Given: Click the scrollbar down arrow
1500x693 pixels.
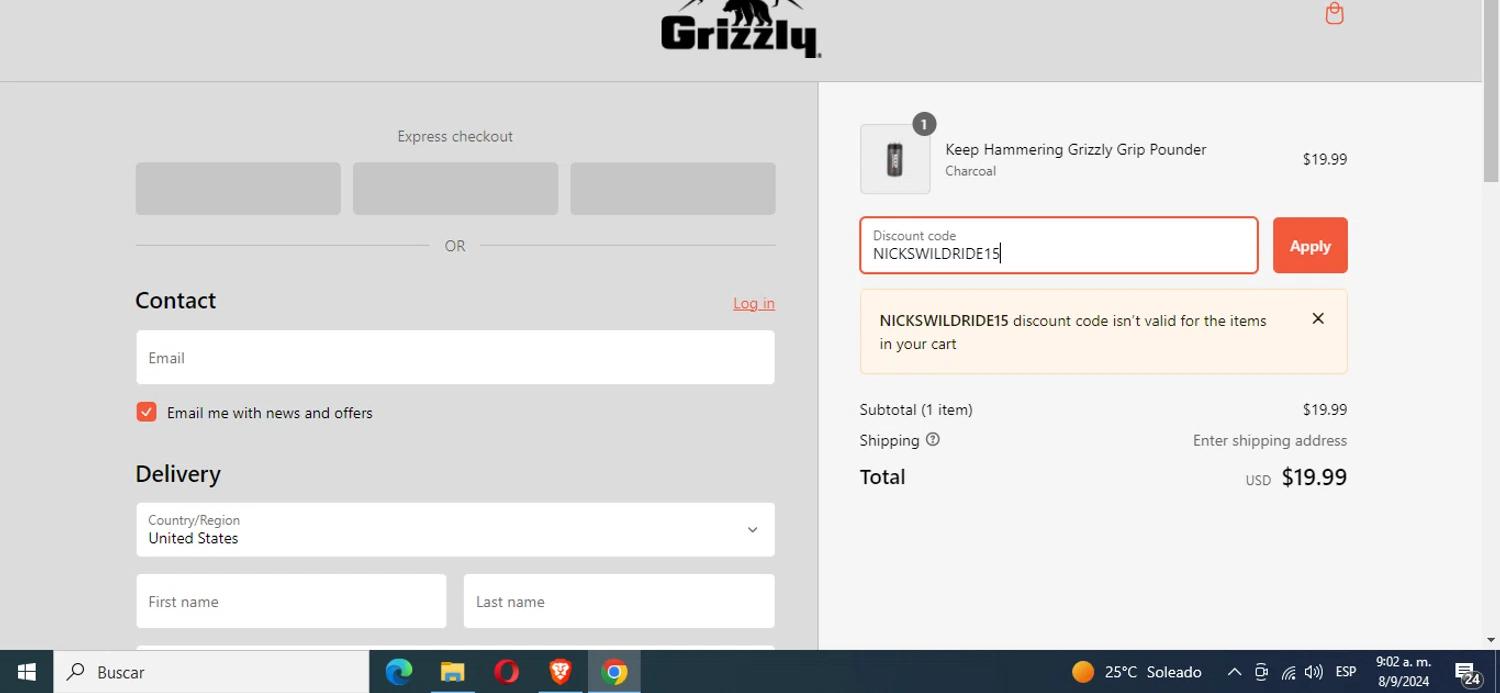Looking at the screenshot, I should tap(1491, 640).
